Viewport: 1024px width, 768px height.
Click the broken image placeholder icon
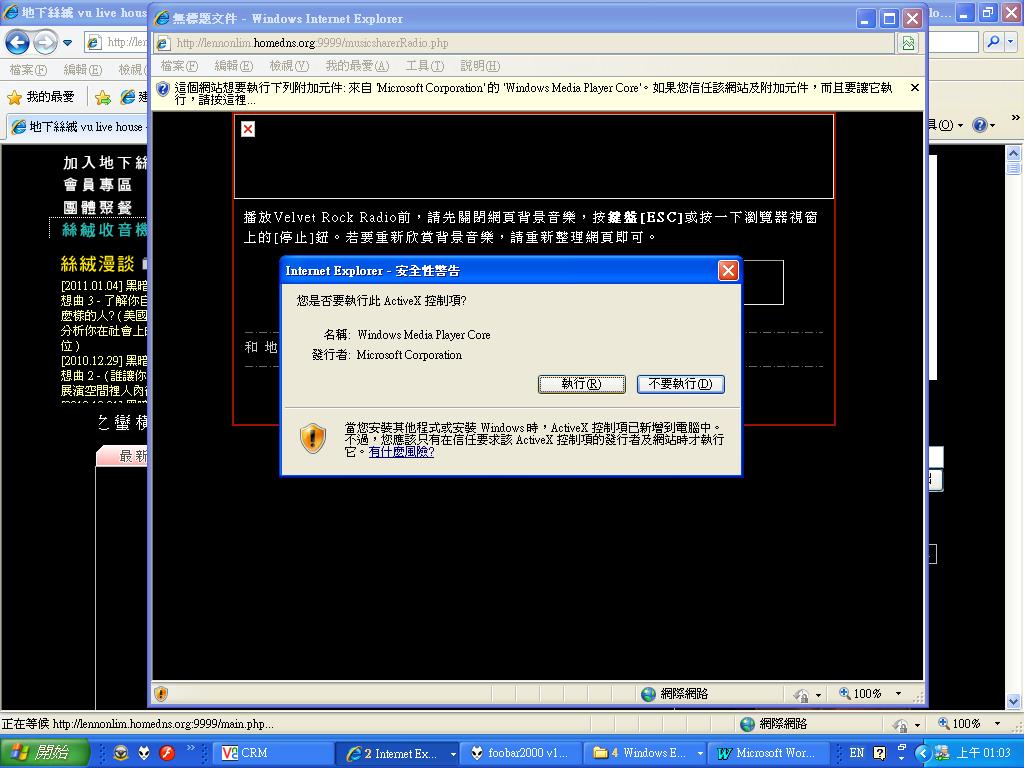click(x=248, y=129)
